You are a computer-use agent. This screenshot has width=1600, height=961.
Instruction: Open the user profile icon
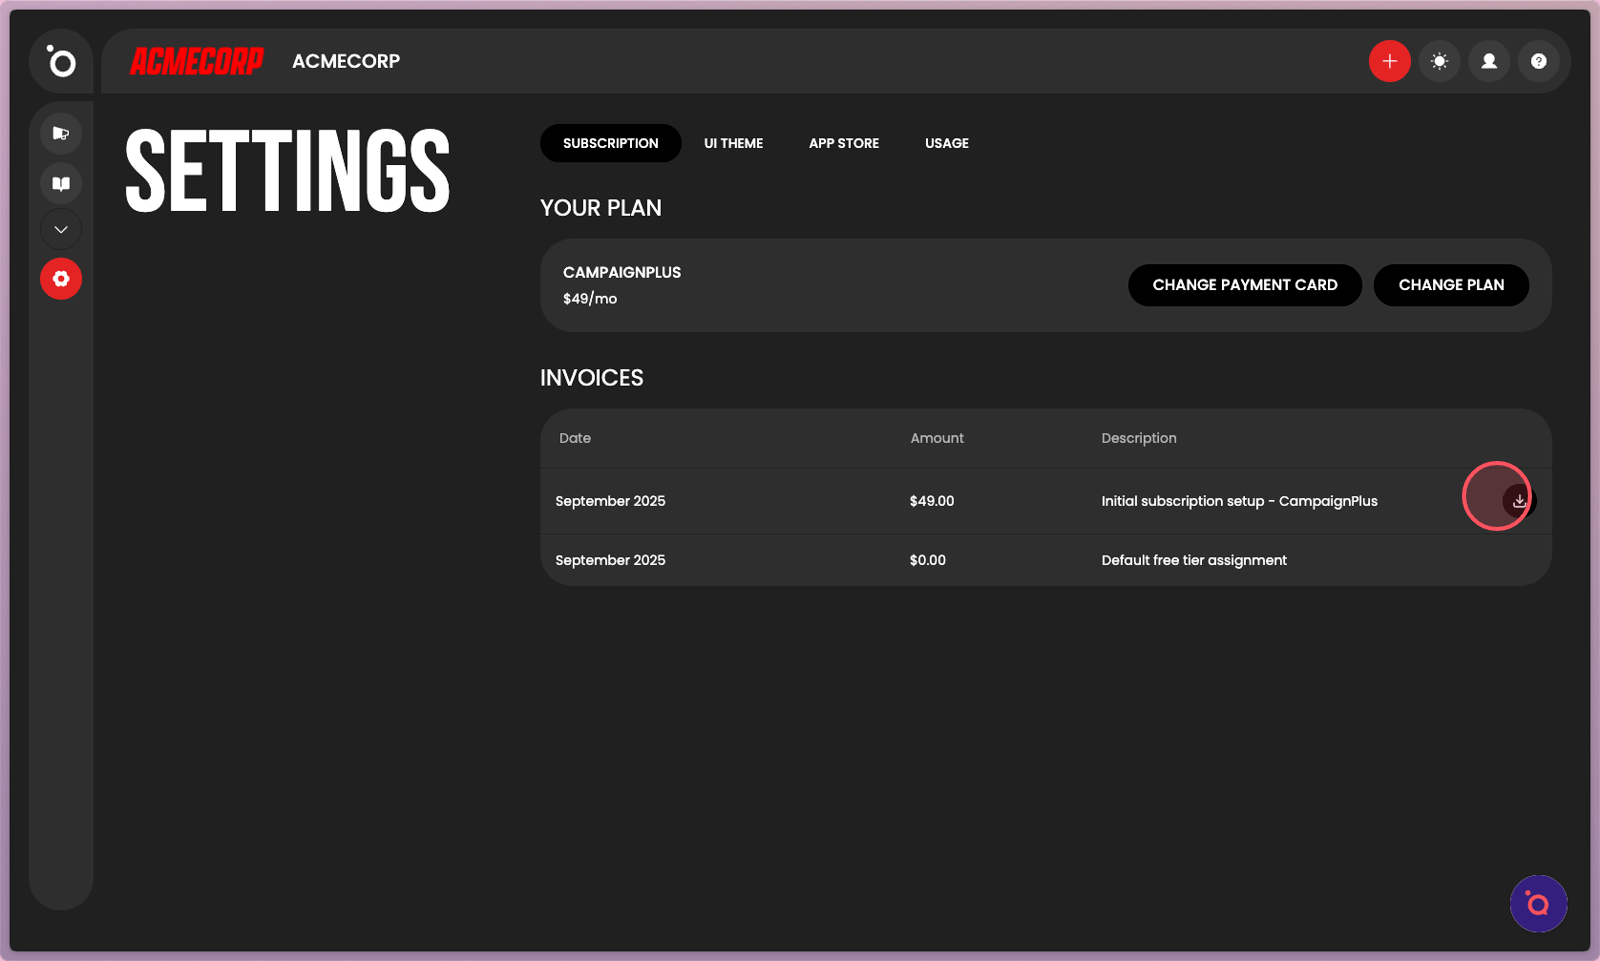tap(1489, 62)
